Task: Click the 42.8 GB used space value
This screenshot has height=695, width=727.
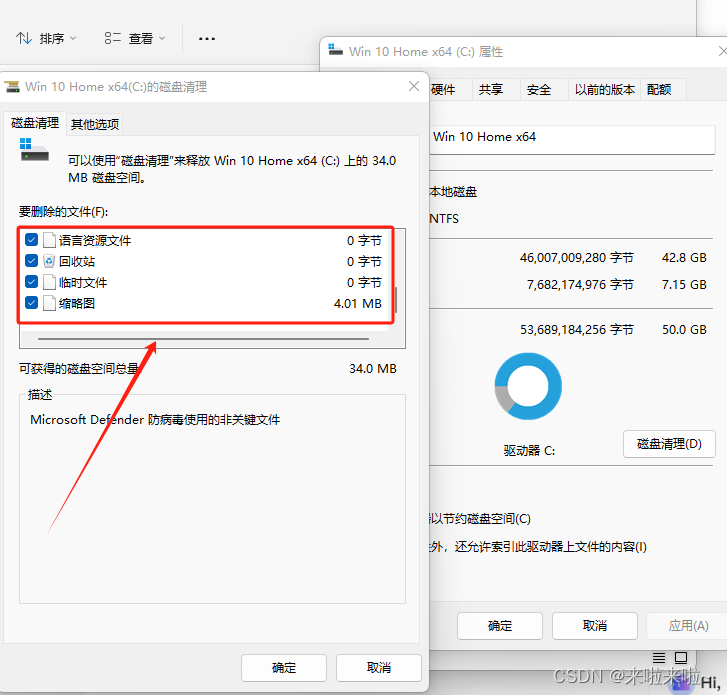Action: point(684,258)
